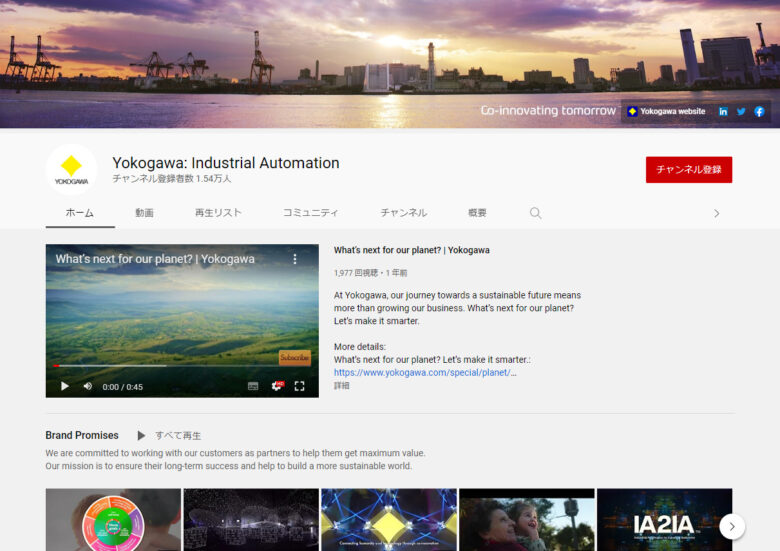Viewport: 780px width, 551px height.
Task: Mute the video with the speaker icon
Action: 88,386
